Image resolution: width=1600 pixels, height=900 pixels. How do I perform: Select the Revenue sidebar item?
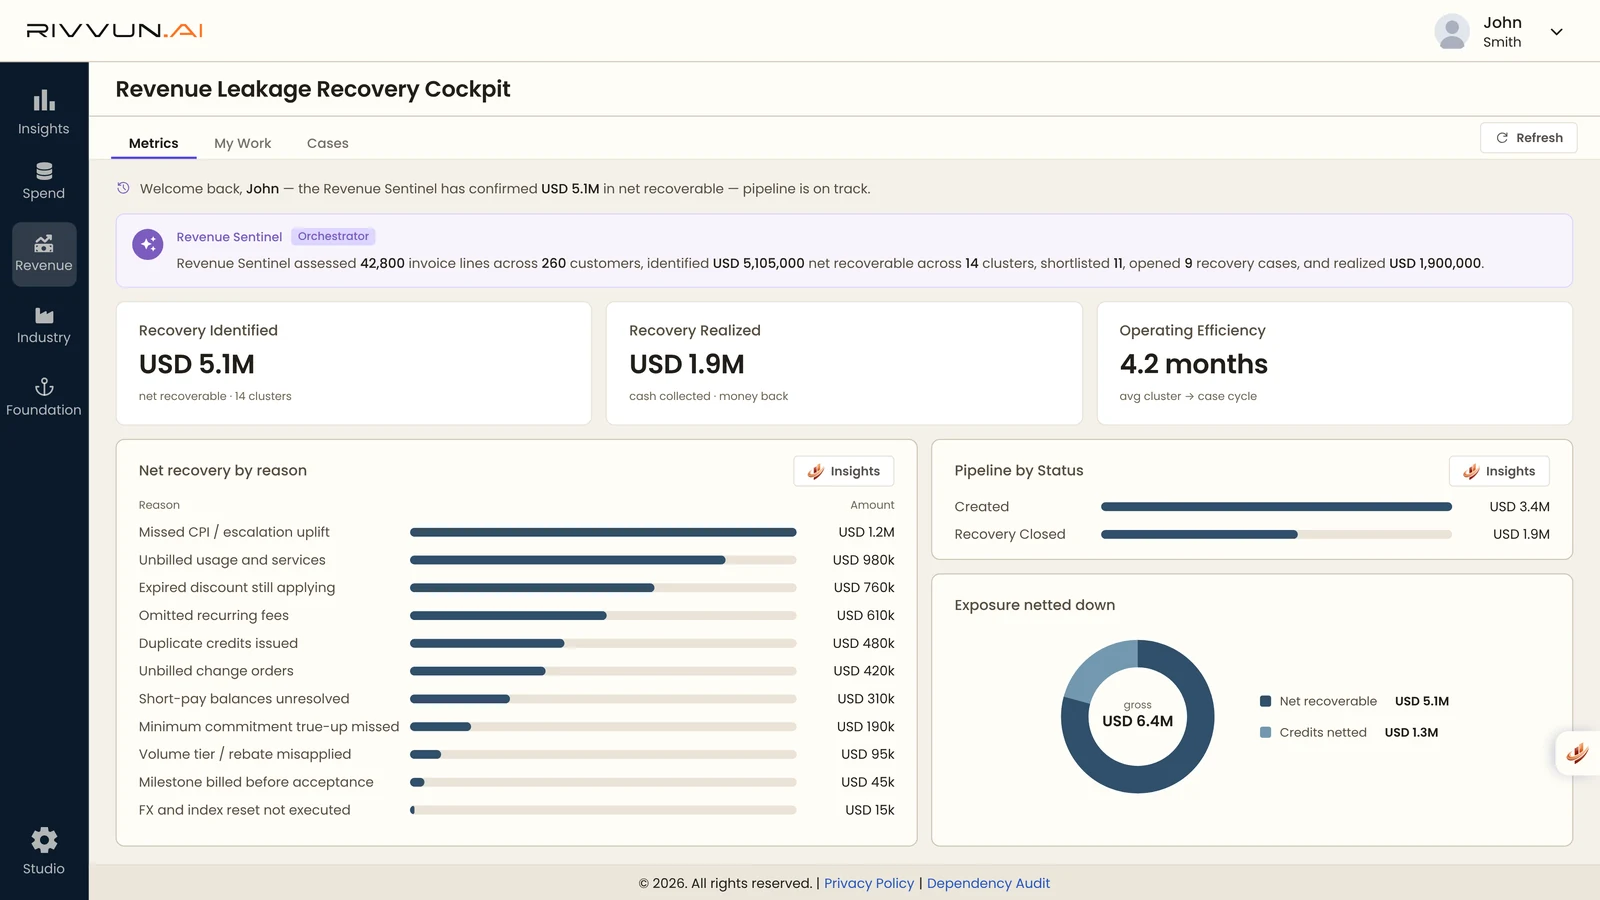[44, 254]
